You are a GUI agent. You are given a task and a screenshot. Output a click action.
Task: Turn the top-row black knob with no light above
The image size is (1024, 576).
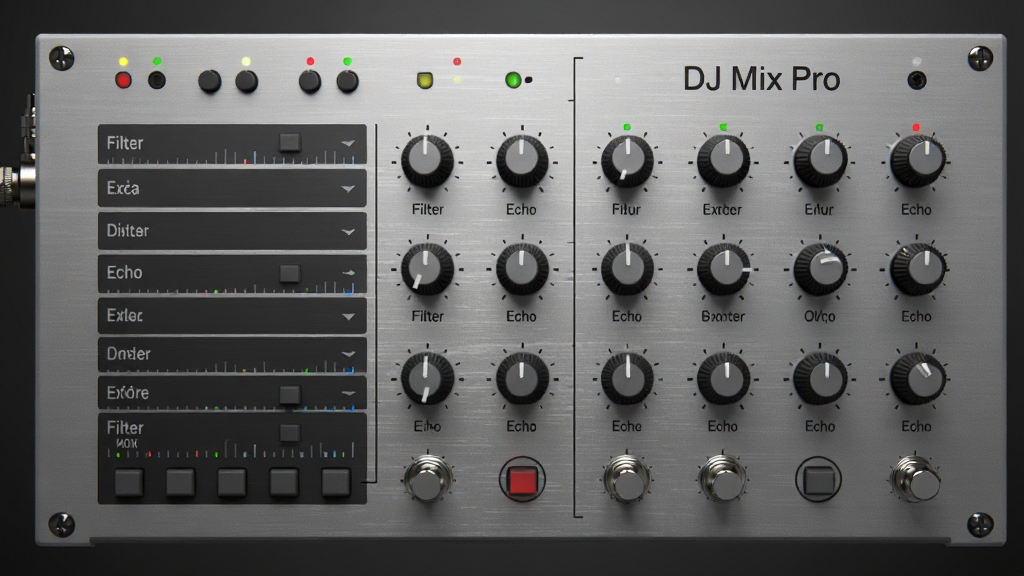tap(210, 81)
